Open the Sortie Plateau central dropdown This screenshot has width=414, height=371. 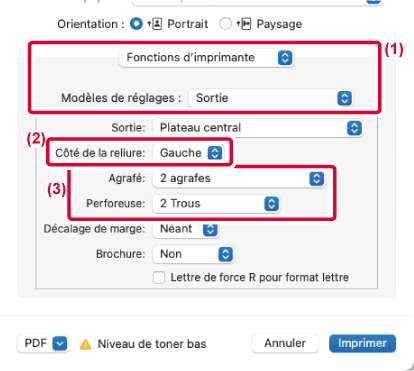[x=258, y=128]
